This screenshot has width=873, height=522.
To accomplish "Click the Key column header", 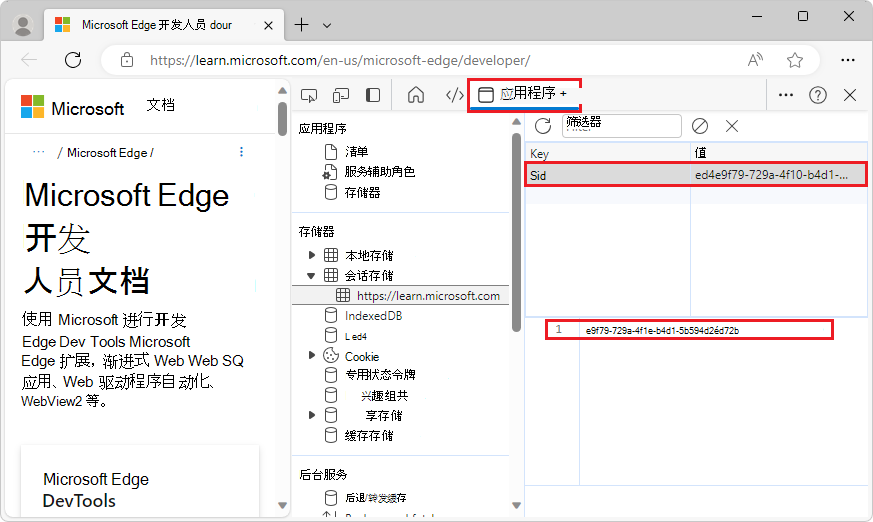I will [608, 153].
